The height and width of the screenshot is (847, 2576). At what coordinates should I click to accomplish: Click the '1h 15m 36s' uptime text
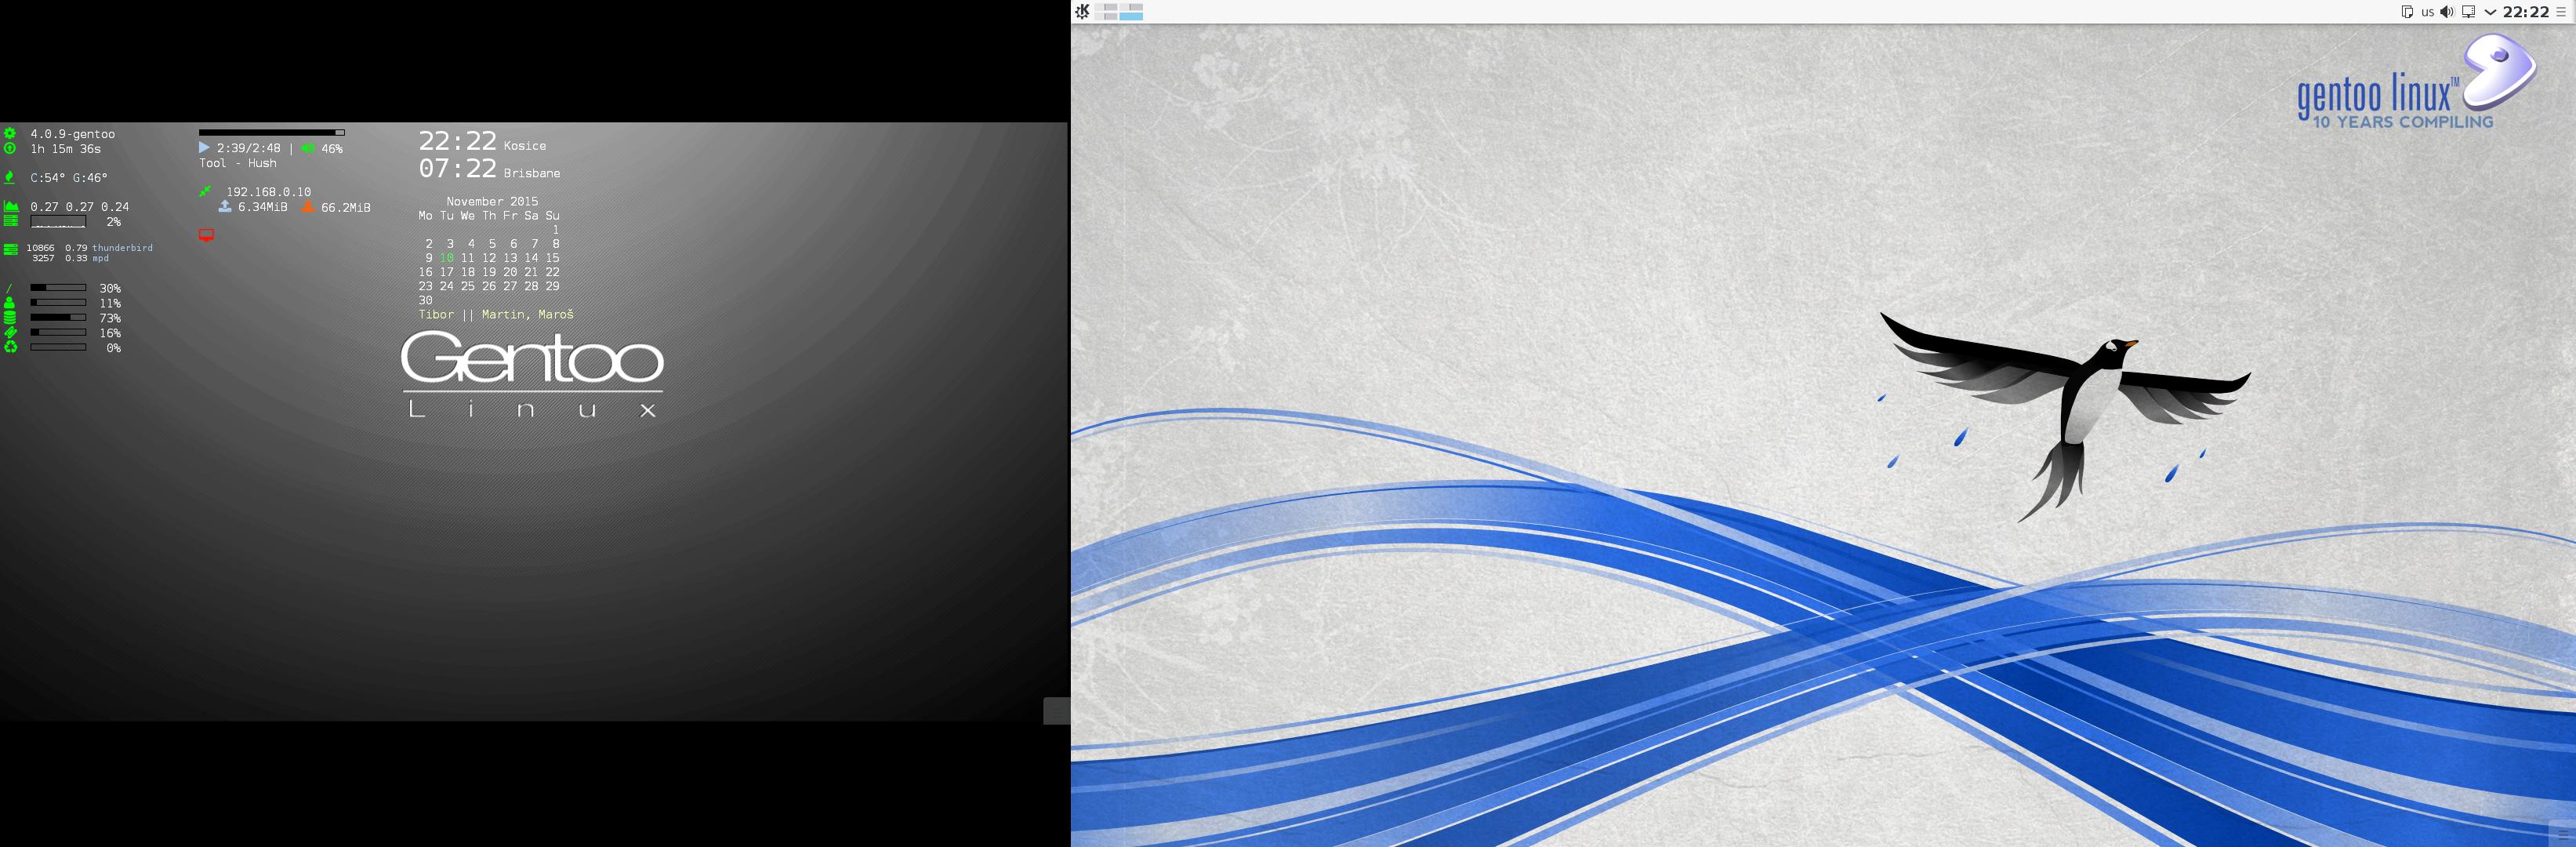(65, 149)
